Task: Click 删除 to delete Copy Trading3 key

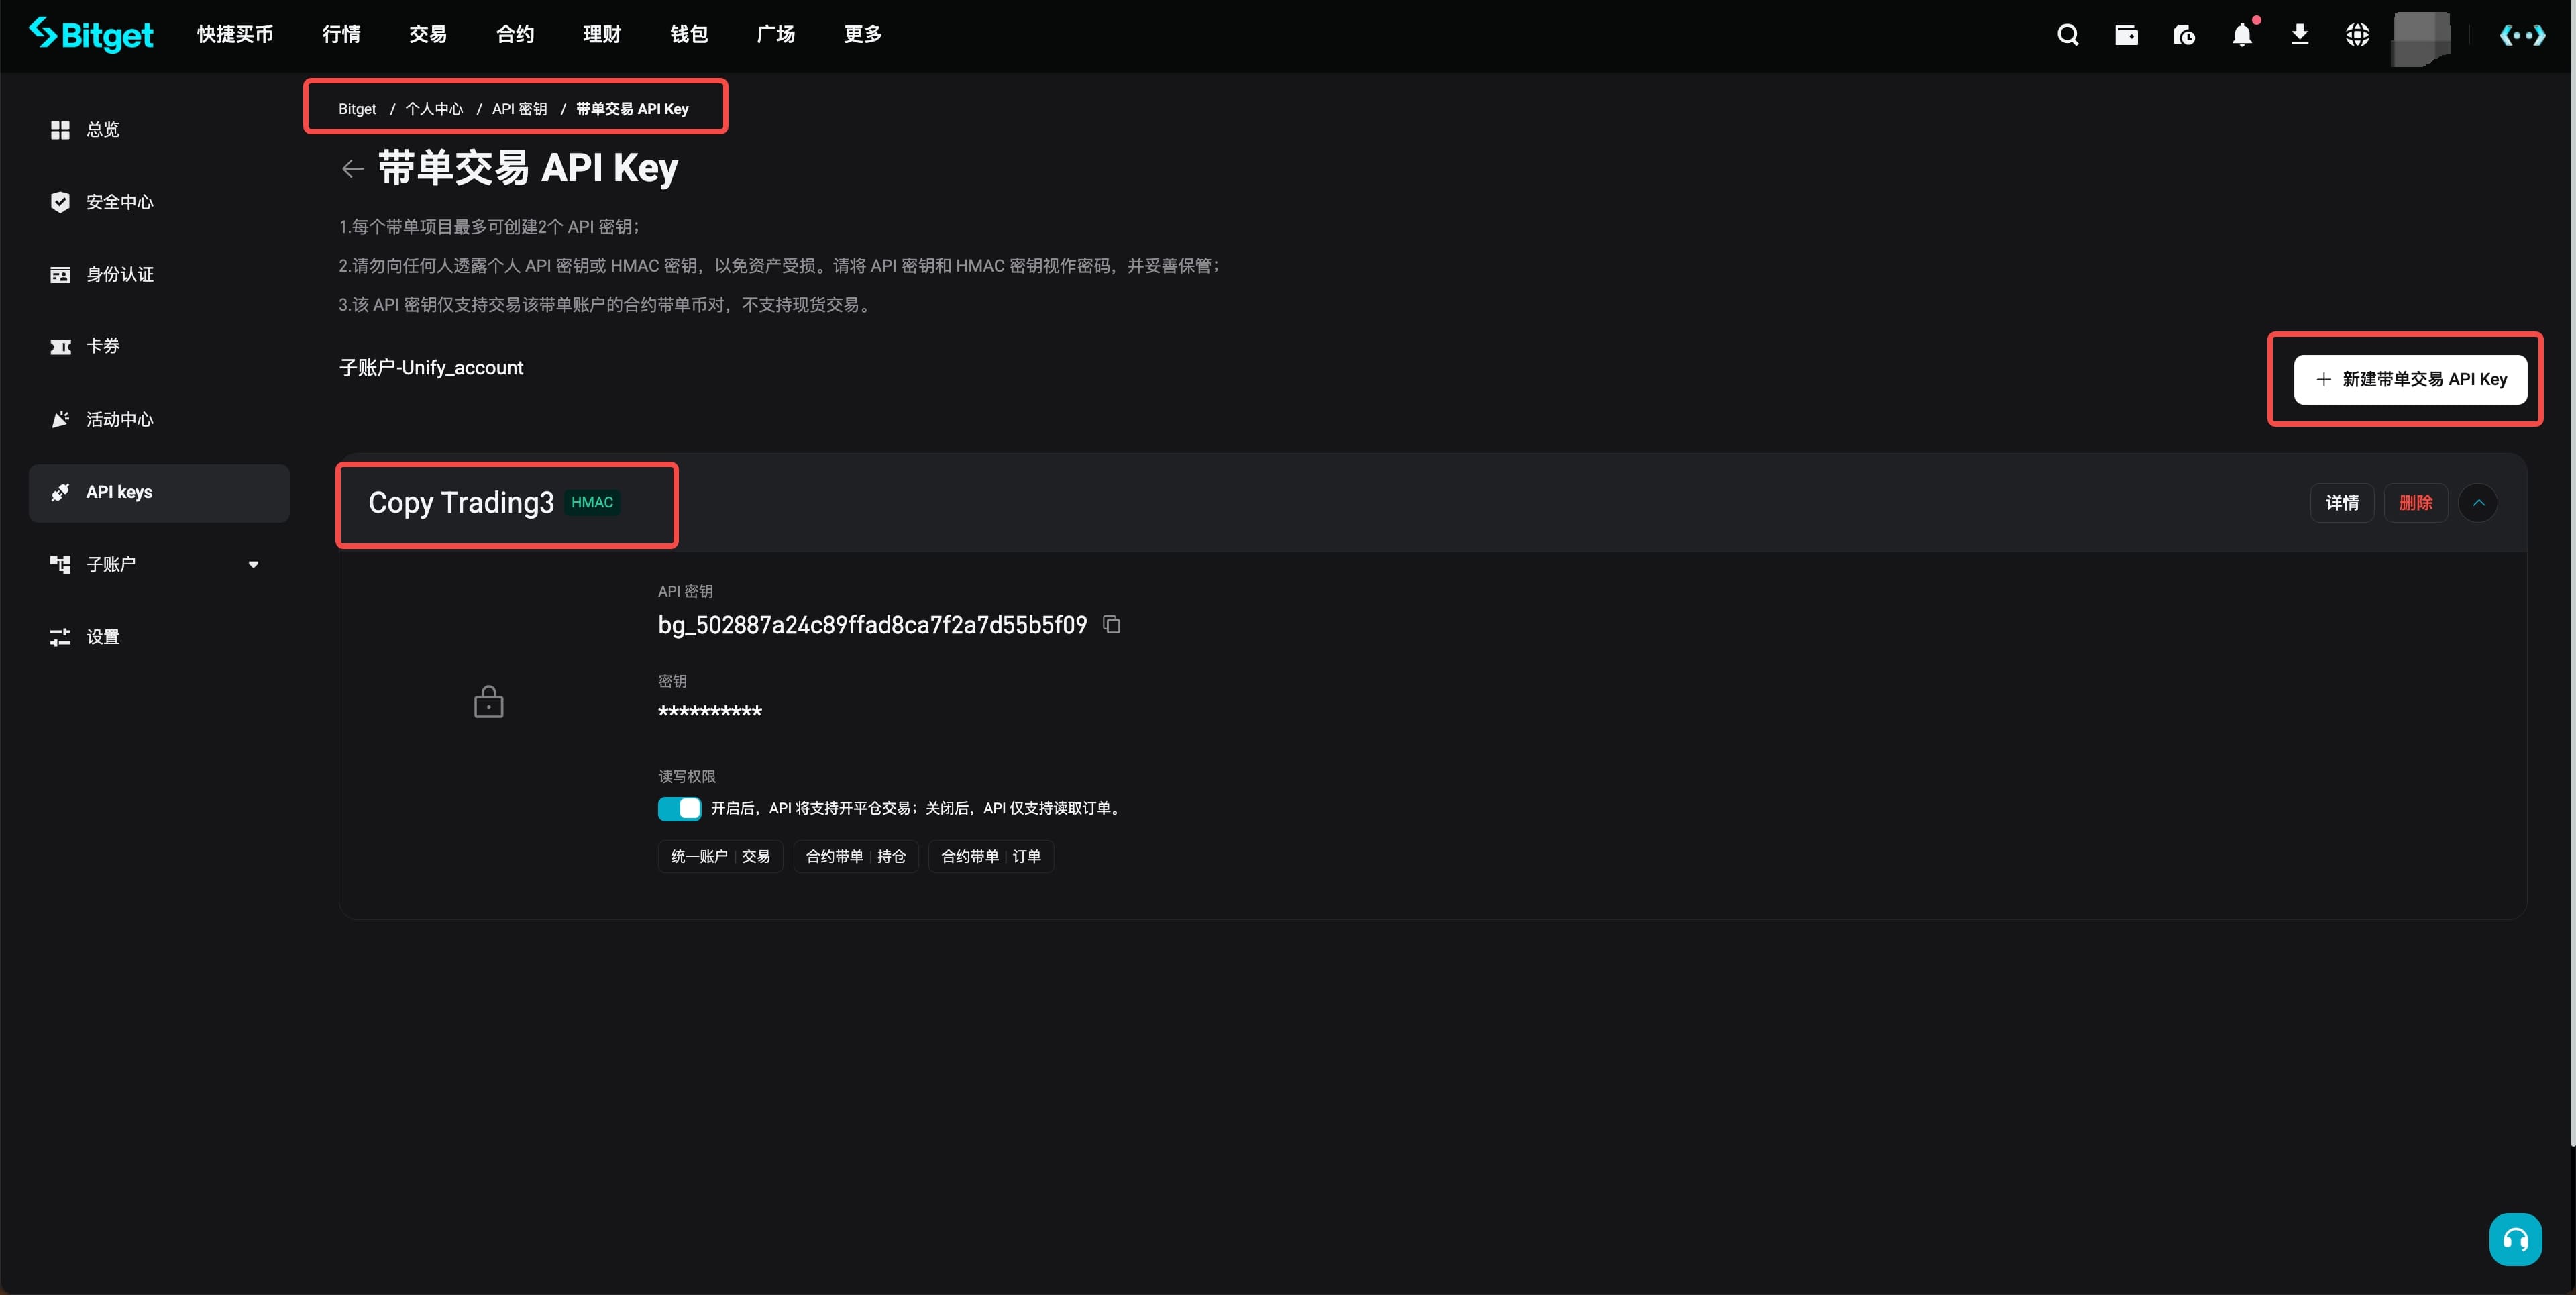Action: click(2417, 503)
